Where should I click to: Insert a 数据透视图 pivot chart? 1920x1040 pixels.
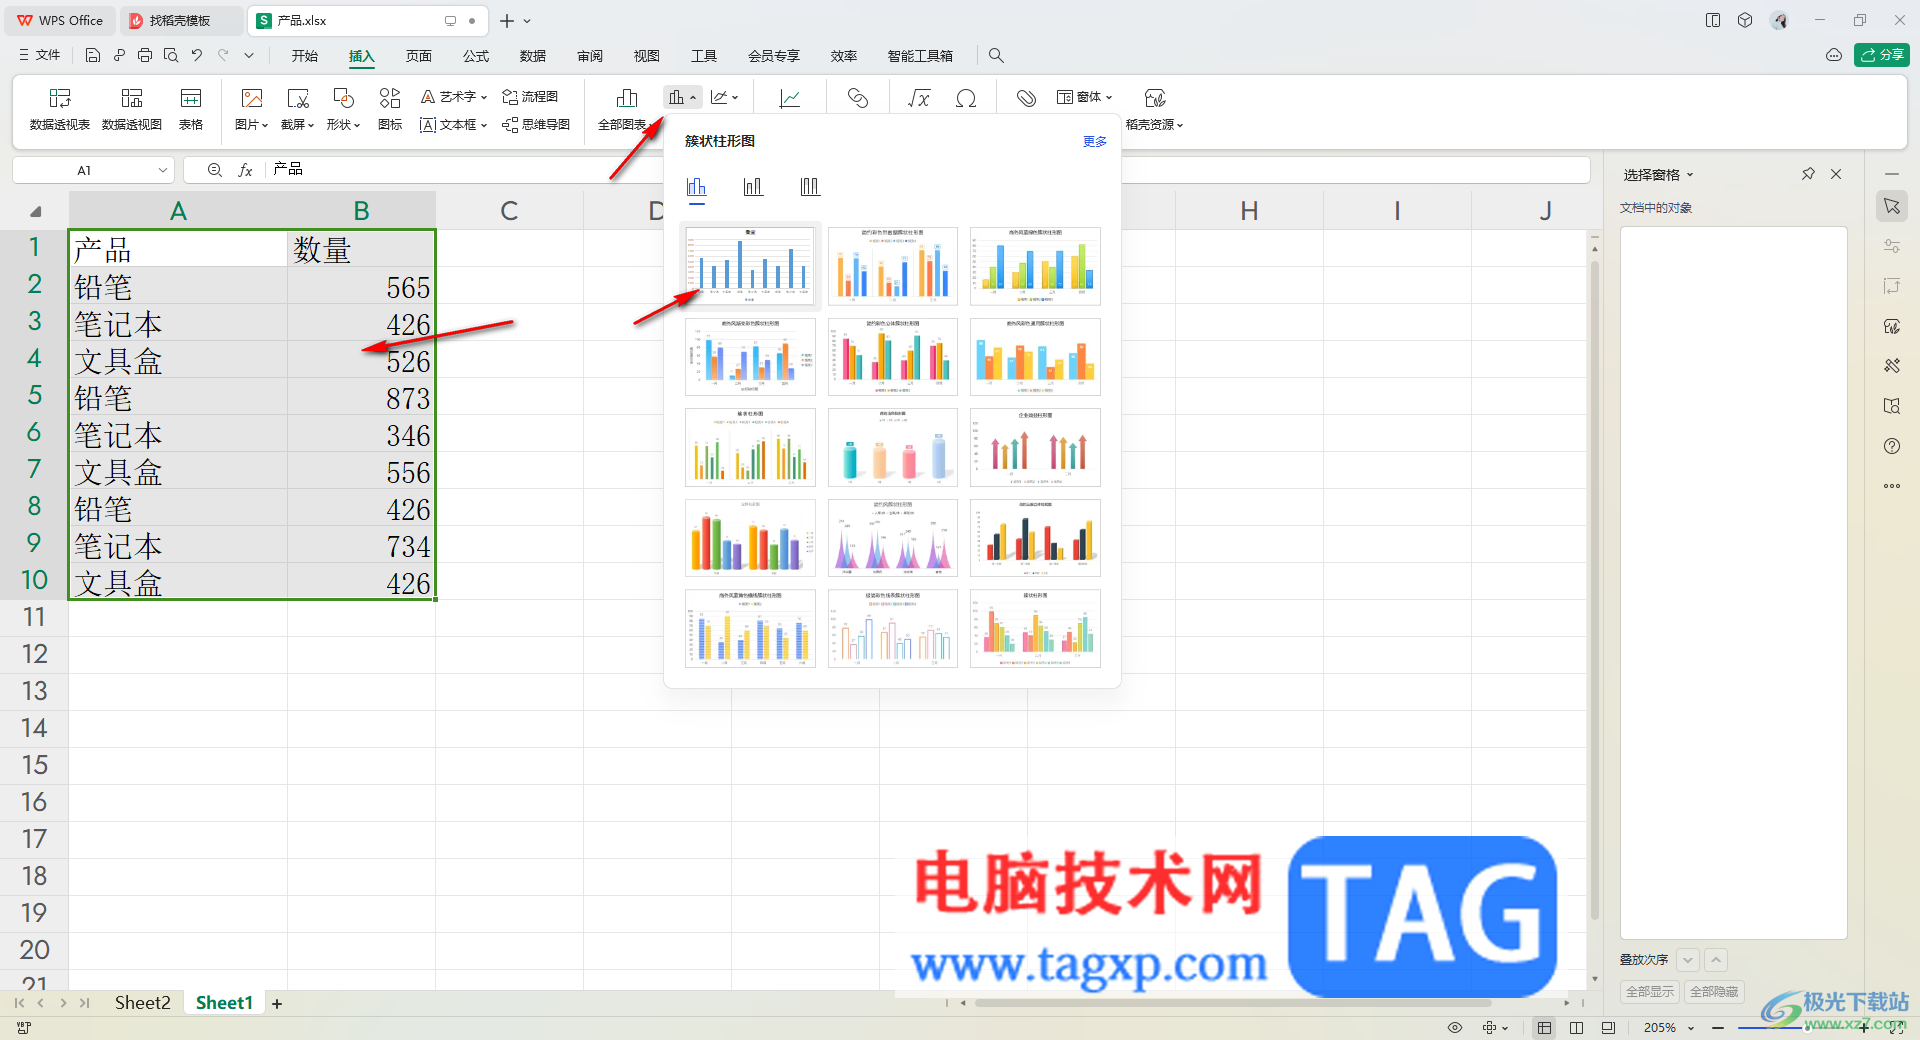[132, 109]
